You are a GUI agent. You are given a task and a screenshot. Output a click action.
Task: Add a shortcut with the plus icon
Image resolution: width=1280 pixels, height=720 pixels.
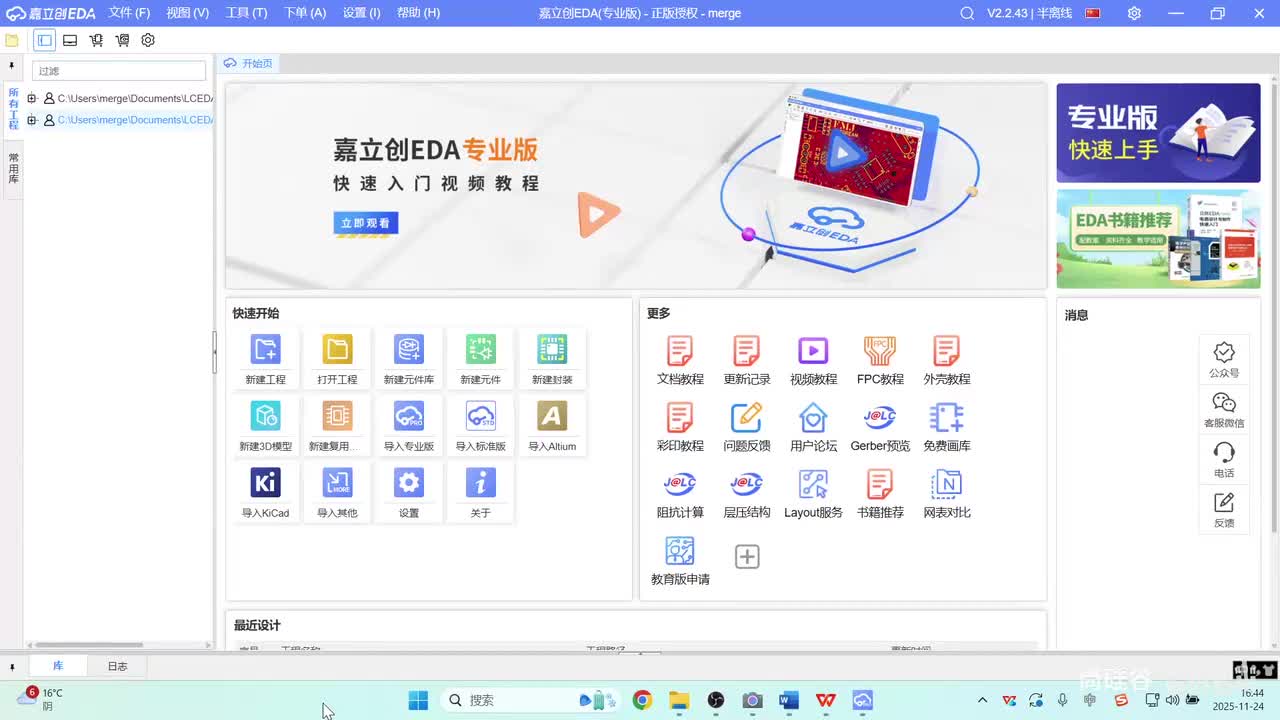tap(747, 557)
